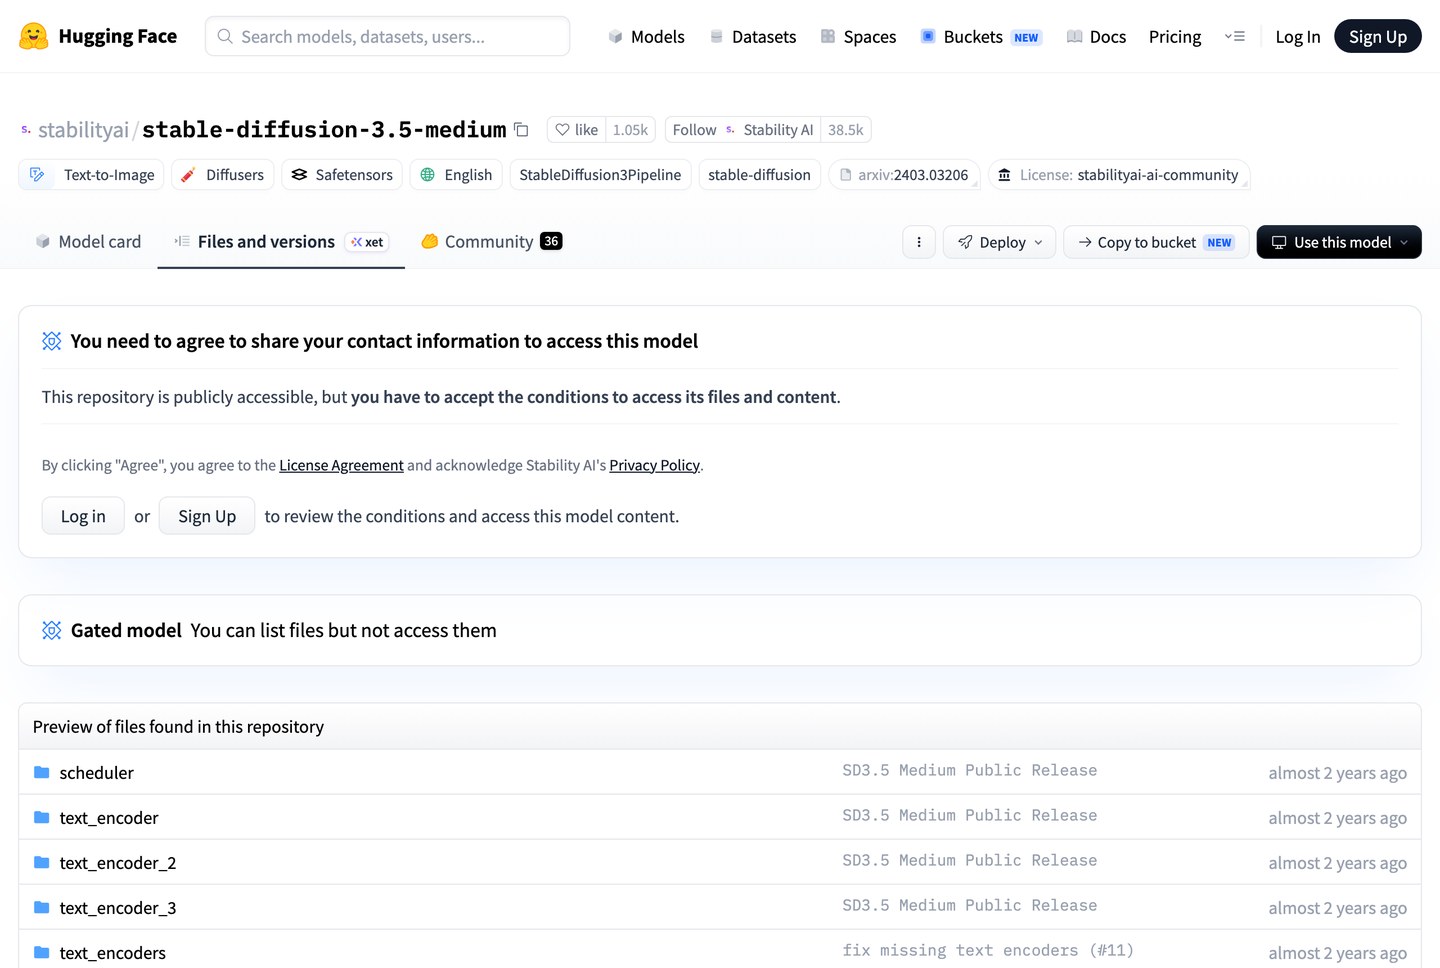1440x968 pixels.
Task: Click the xet badge on Files tab
Action: click(367, 242)
